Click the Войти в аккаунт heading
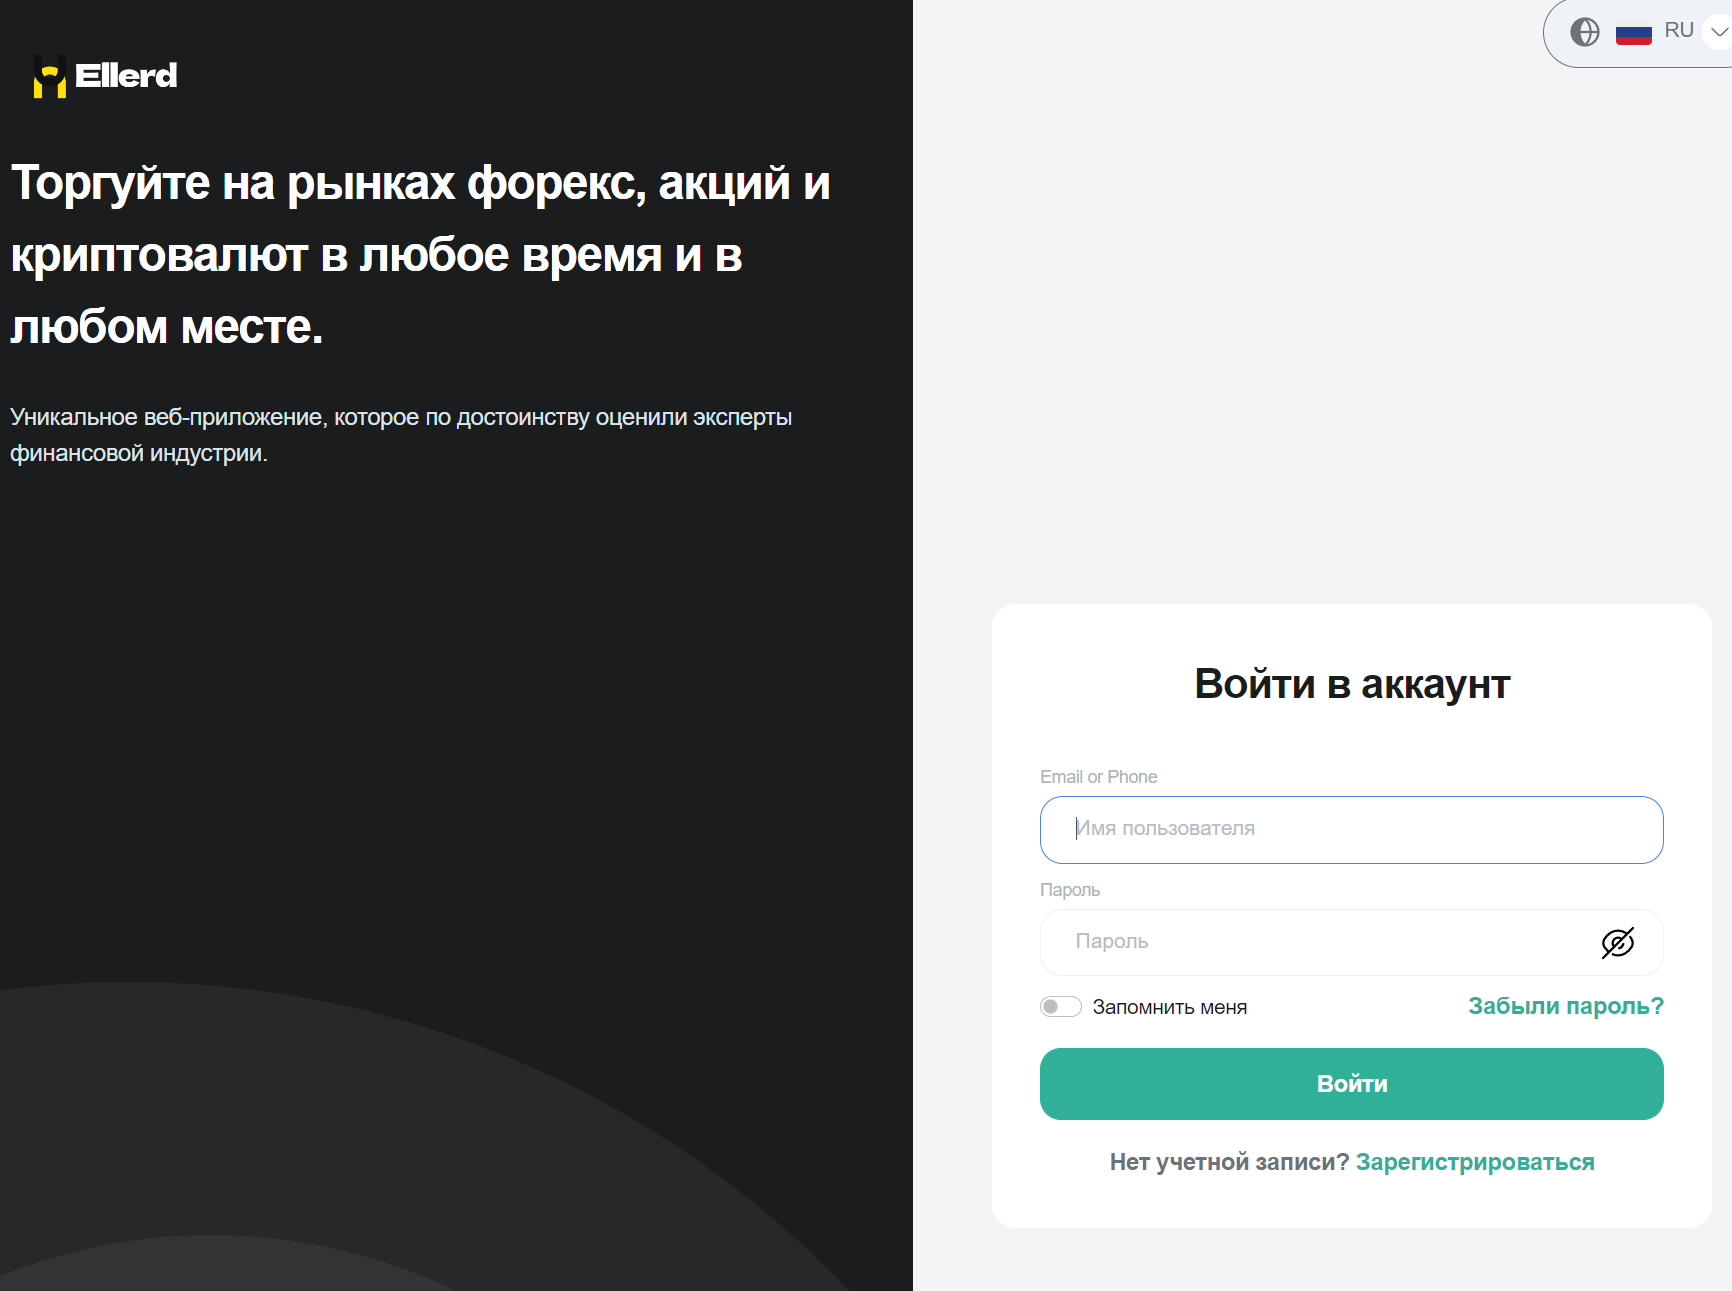This screenshot has width=1732, height=1291. 1351,685
